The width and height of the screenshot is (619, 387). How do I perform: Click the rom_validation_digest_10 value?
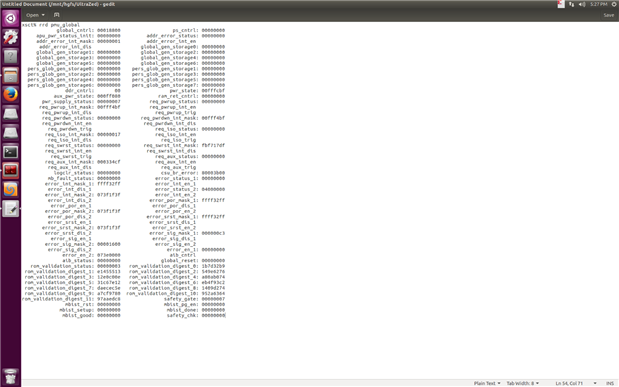click(213, 293)
